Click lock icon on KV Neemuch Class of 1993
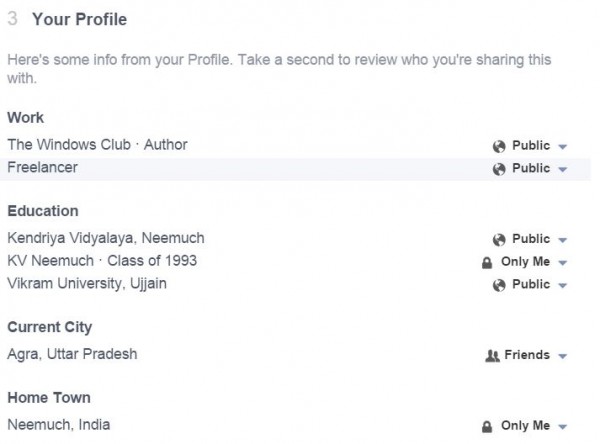The image size is (600, 444). point(487,263)
